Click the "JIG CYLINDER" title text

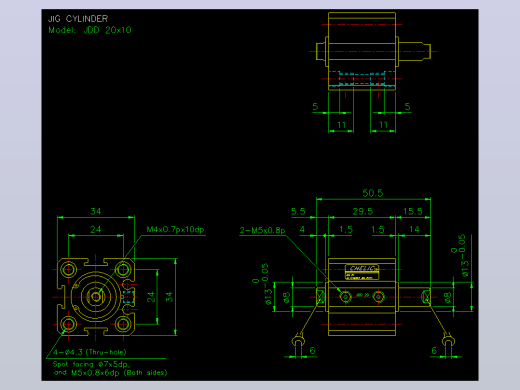78,19
